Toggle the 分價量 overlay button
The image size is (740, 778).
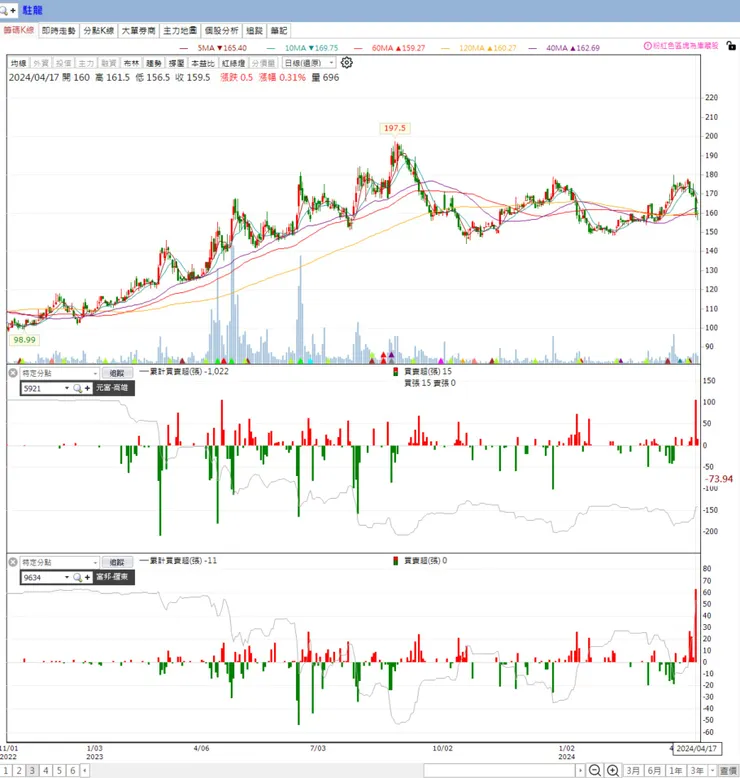[263, 63]
